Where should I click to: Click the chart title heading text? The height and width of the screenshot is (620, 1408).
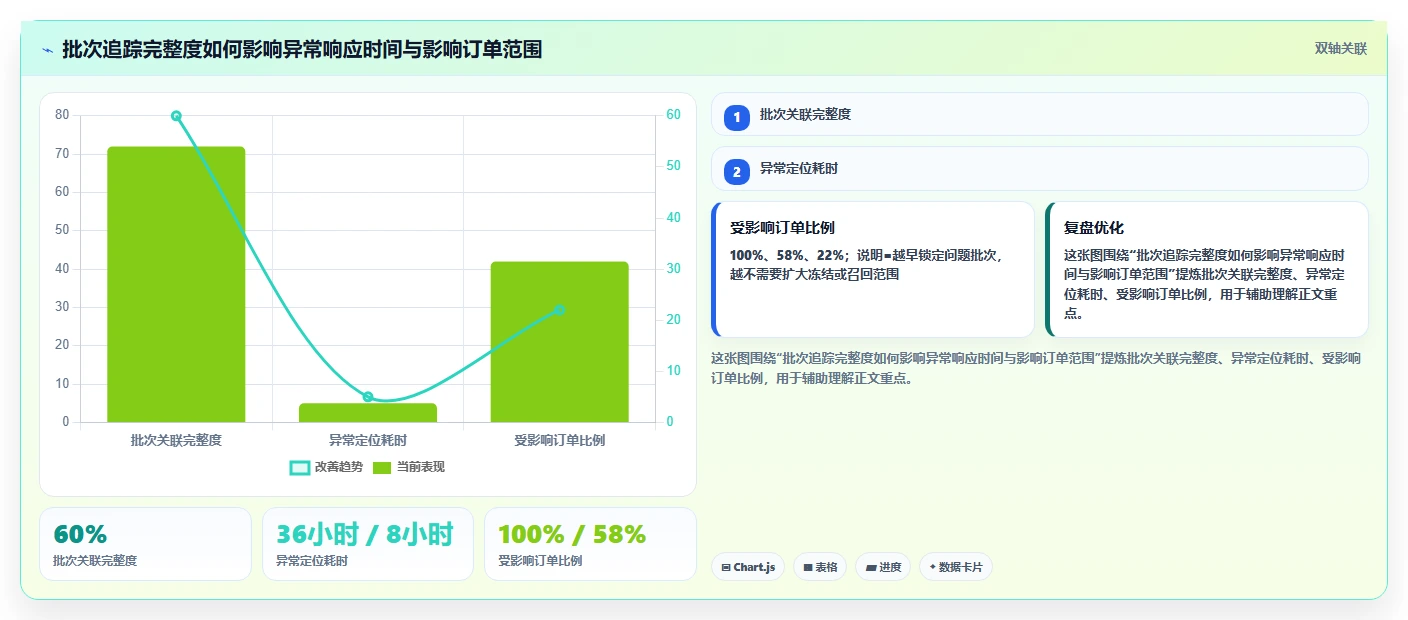pos(302,49)
